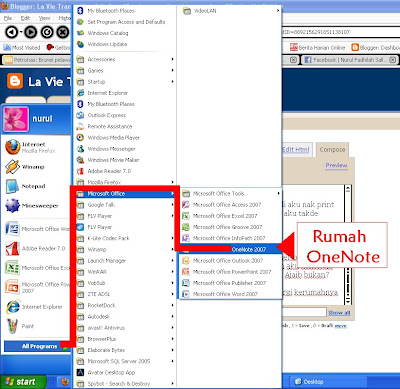Expand the K-Lite Codec Pack folder
Viewport: 400px width, 389px height.
(125, 238)
